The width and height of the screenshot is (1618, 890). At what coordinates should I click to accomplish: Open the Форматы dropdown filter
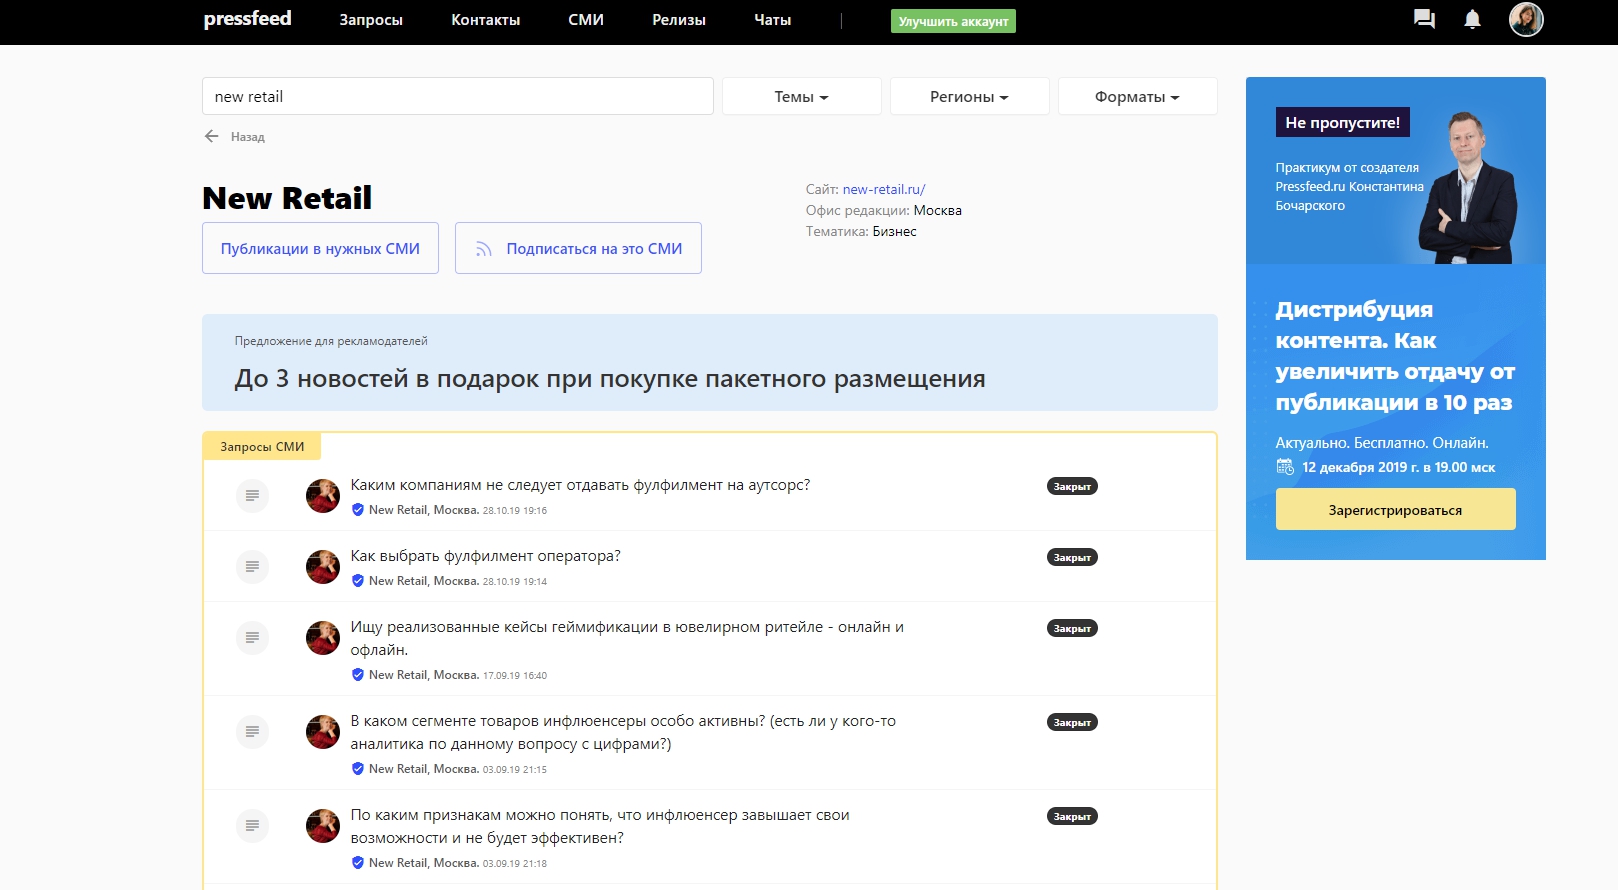1137,97
